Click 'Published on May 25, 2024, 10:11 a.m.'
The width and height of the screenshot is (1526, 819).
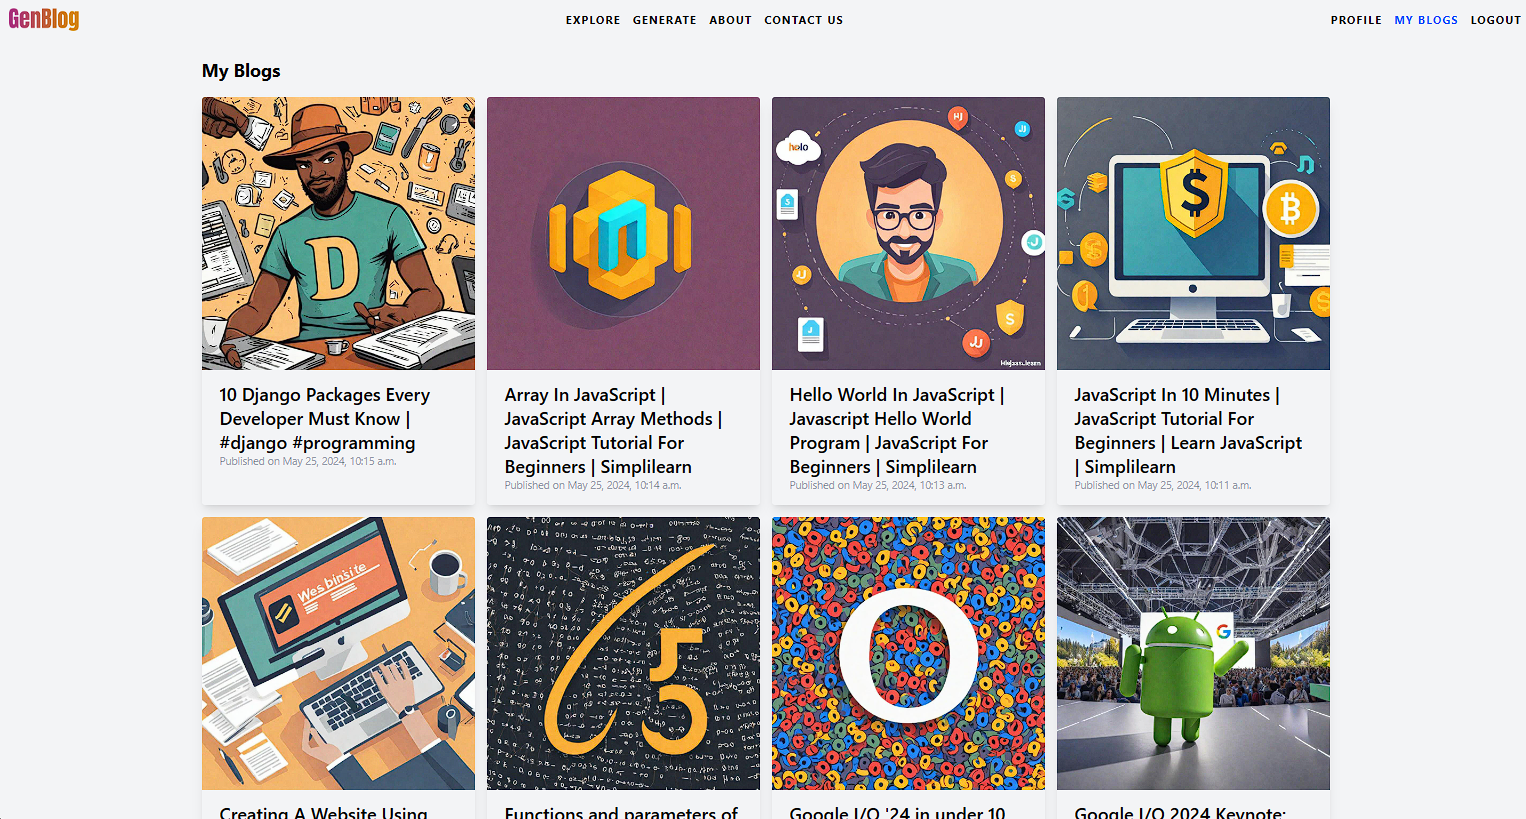tap(1163, 485)
